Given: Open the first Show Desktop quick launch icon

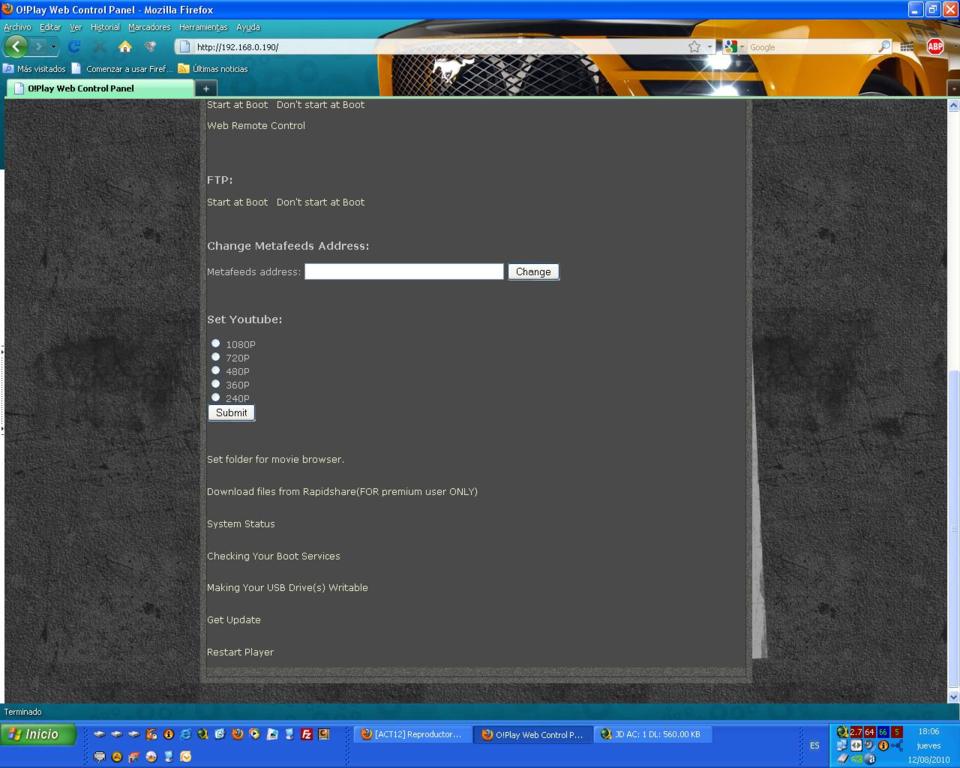Looking at the screenshot, I should point(99,734).
